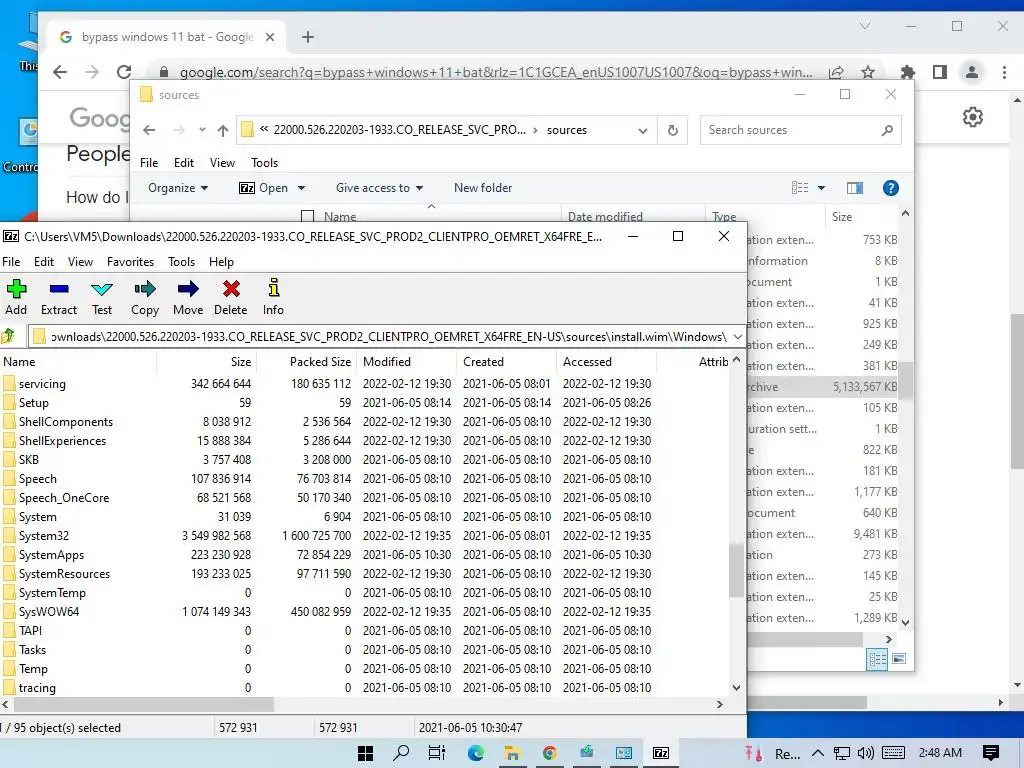The height and width of the screenshot is (768, 1024).
Task: Open the 7-Zip View menu
Action: (80, 262)
